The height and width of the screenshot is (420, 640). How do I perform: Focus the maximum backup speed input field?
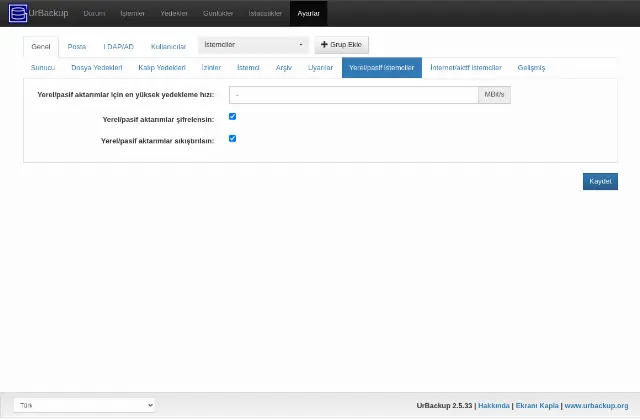(x=354, y=95)
